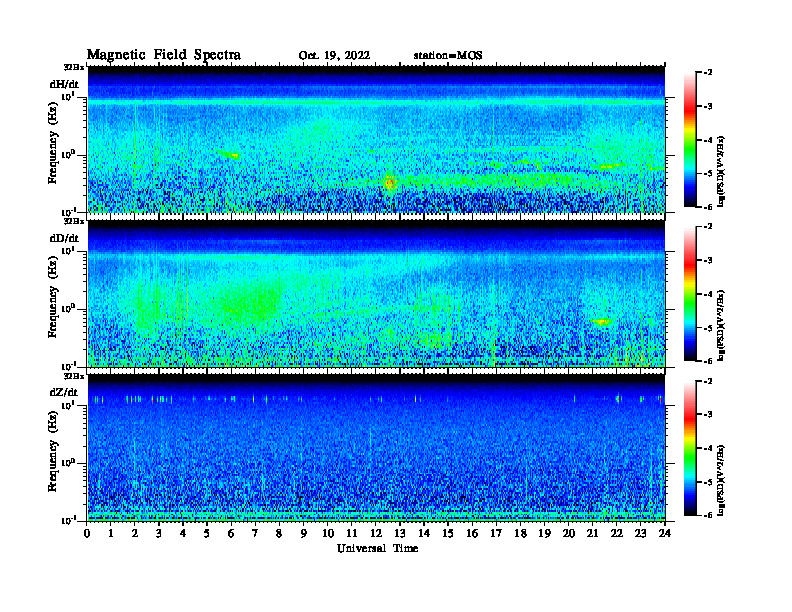Click hour tick label 8 on time axis
Screen dimensions: 792x612
pos(279,533)
